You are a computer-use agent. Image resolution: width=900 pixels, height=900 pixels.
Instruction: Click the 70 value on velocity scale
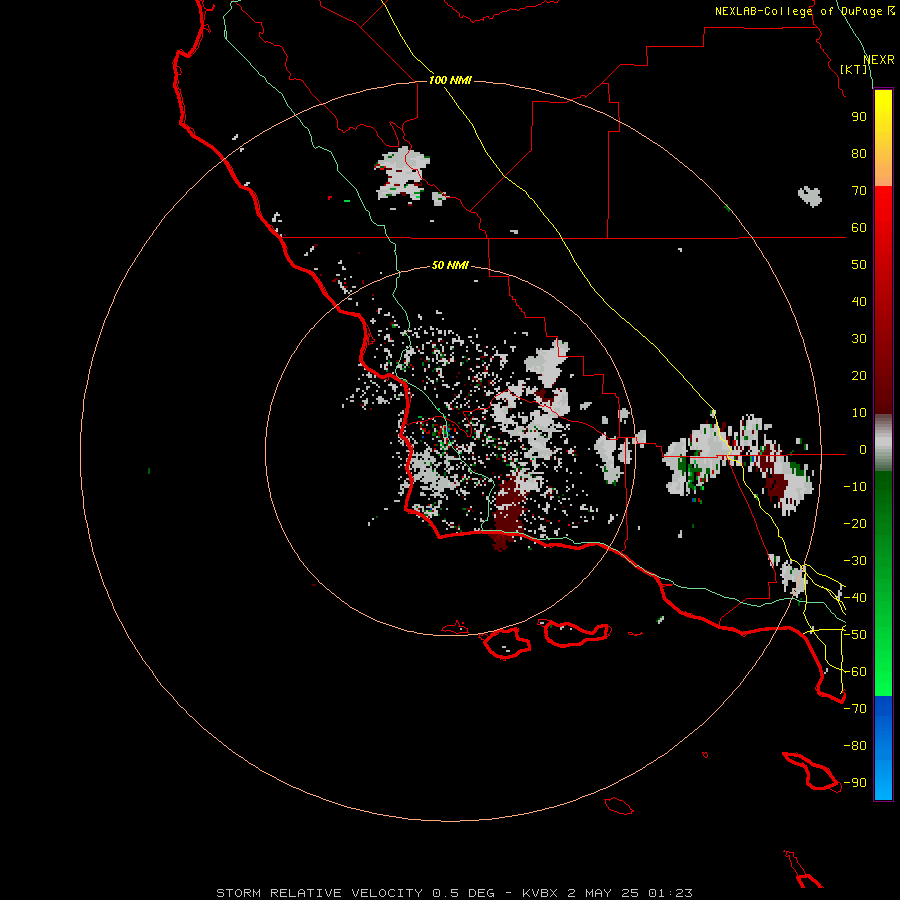(859, 191)
